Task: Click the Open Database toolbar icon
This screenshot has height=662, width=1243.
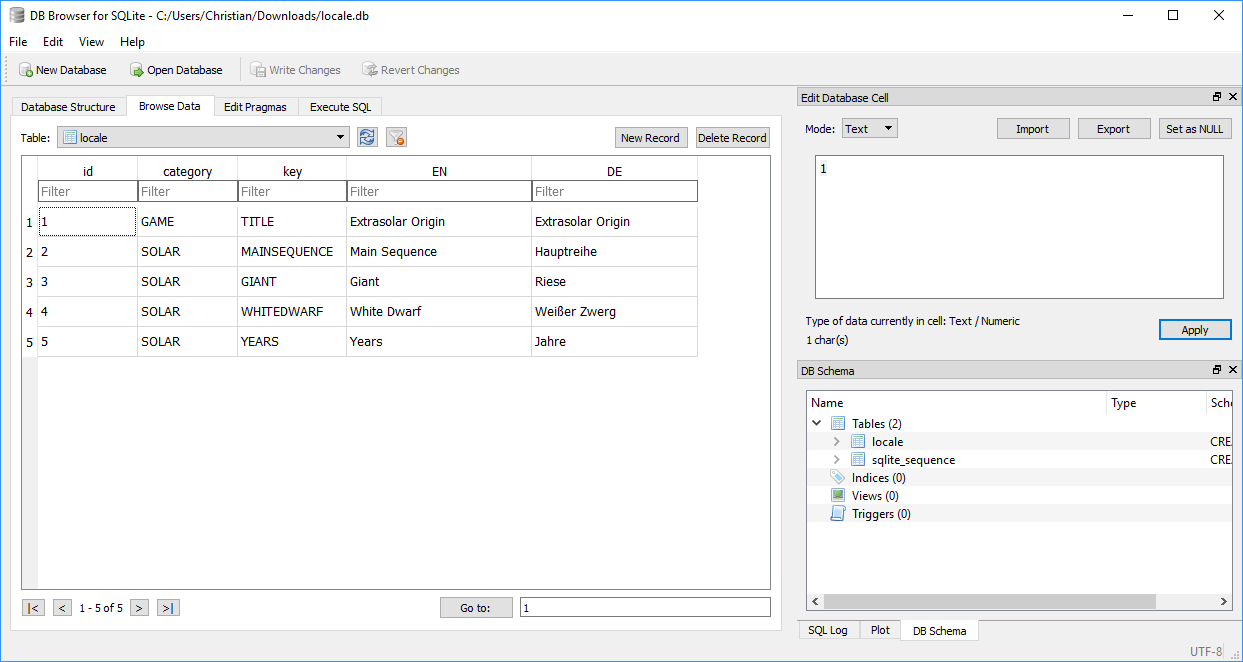Action: point(137,70)
